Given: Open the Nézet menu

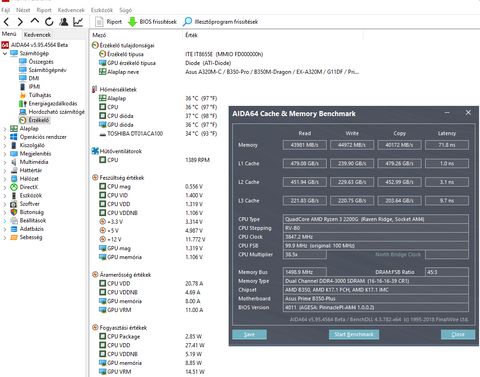Looking at the screenshot, I should tap(23, 10).
